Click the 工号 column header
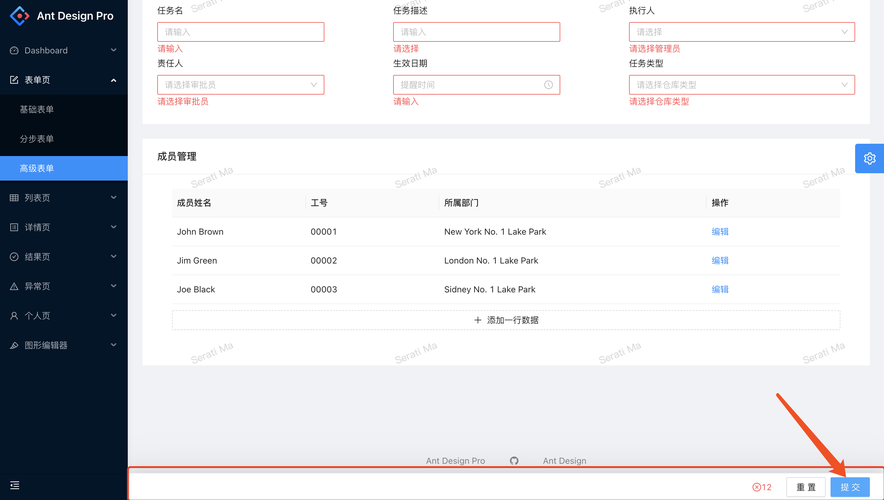The width and height of the screenshot is (884, 500). click(319, 203)
